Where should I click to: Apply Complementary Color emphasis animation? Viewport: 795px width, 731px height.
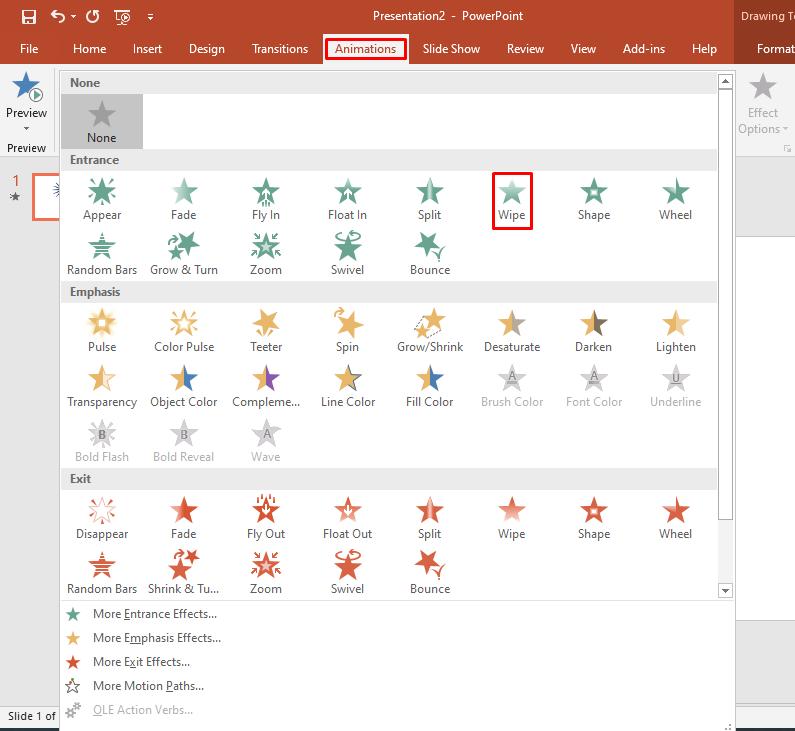pos(266,387)
